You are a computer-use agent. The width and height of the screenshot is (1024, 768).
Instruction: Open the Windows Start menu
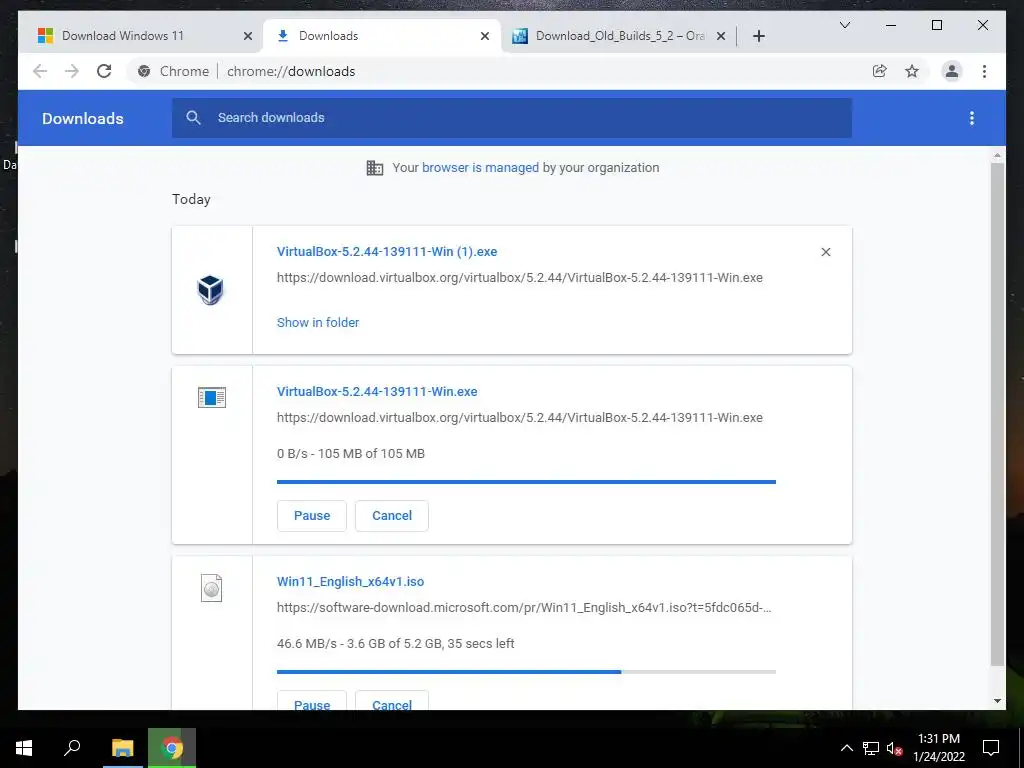24,748
